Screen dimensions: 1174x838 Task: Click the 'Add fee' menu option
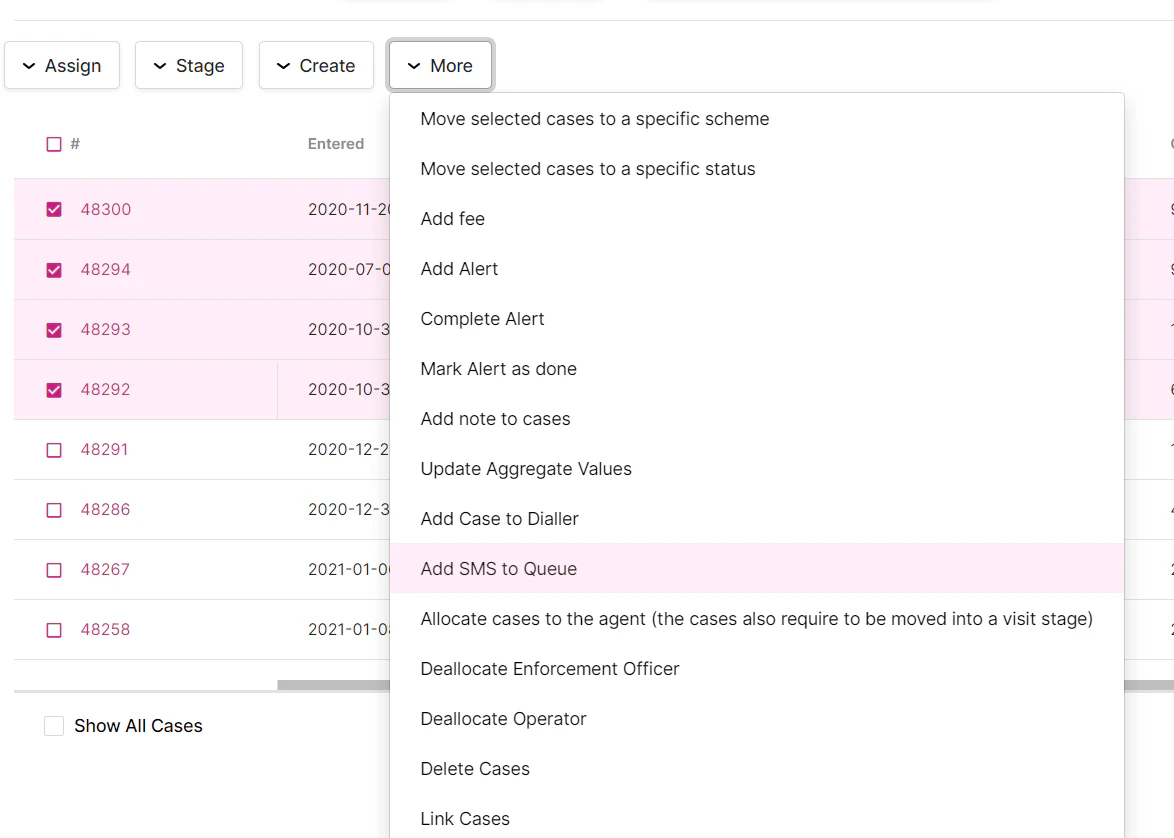click(452, 218)
